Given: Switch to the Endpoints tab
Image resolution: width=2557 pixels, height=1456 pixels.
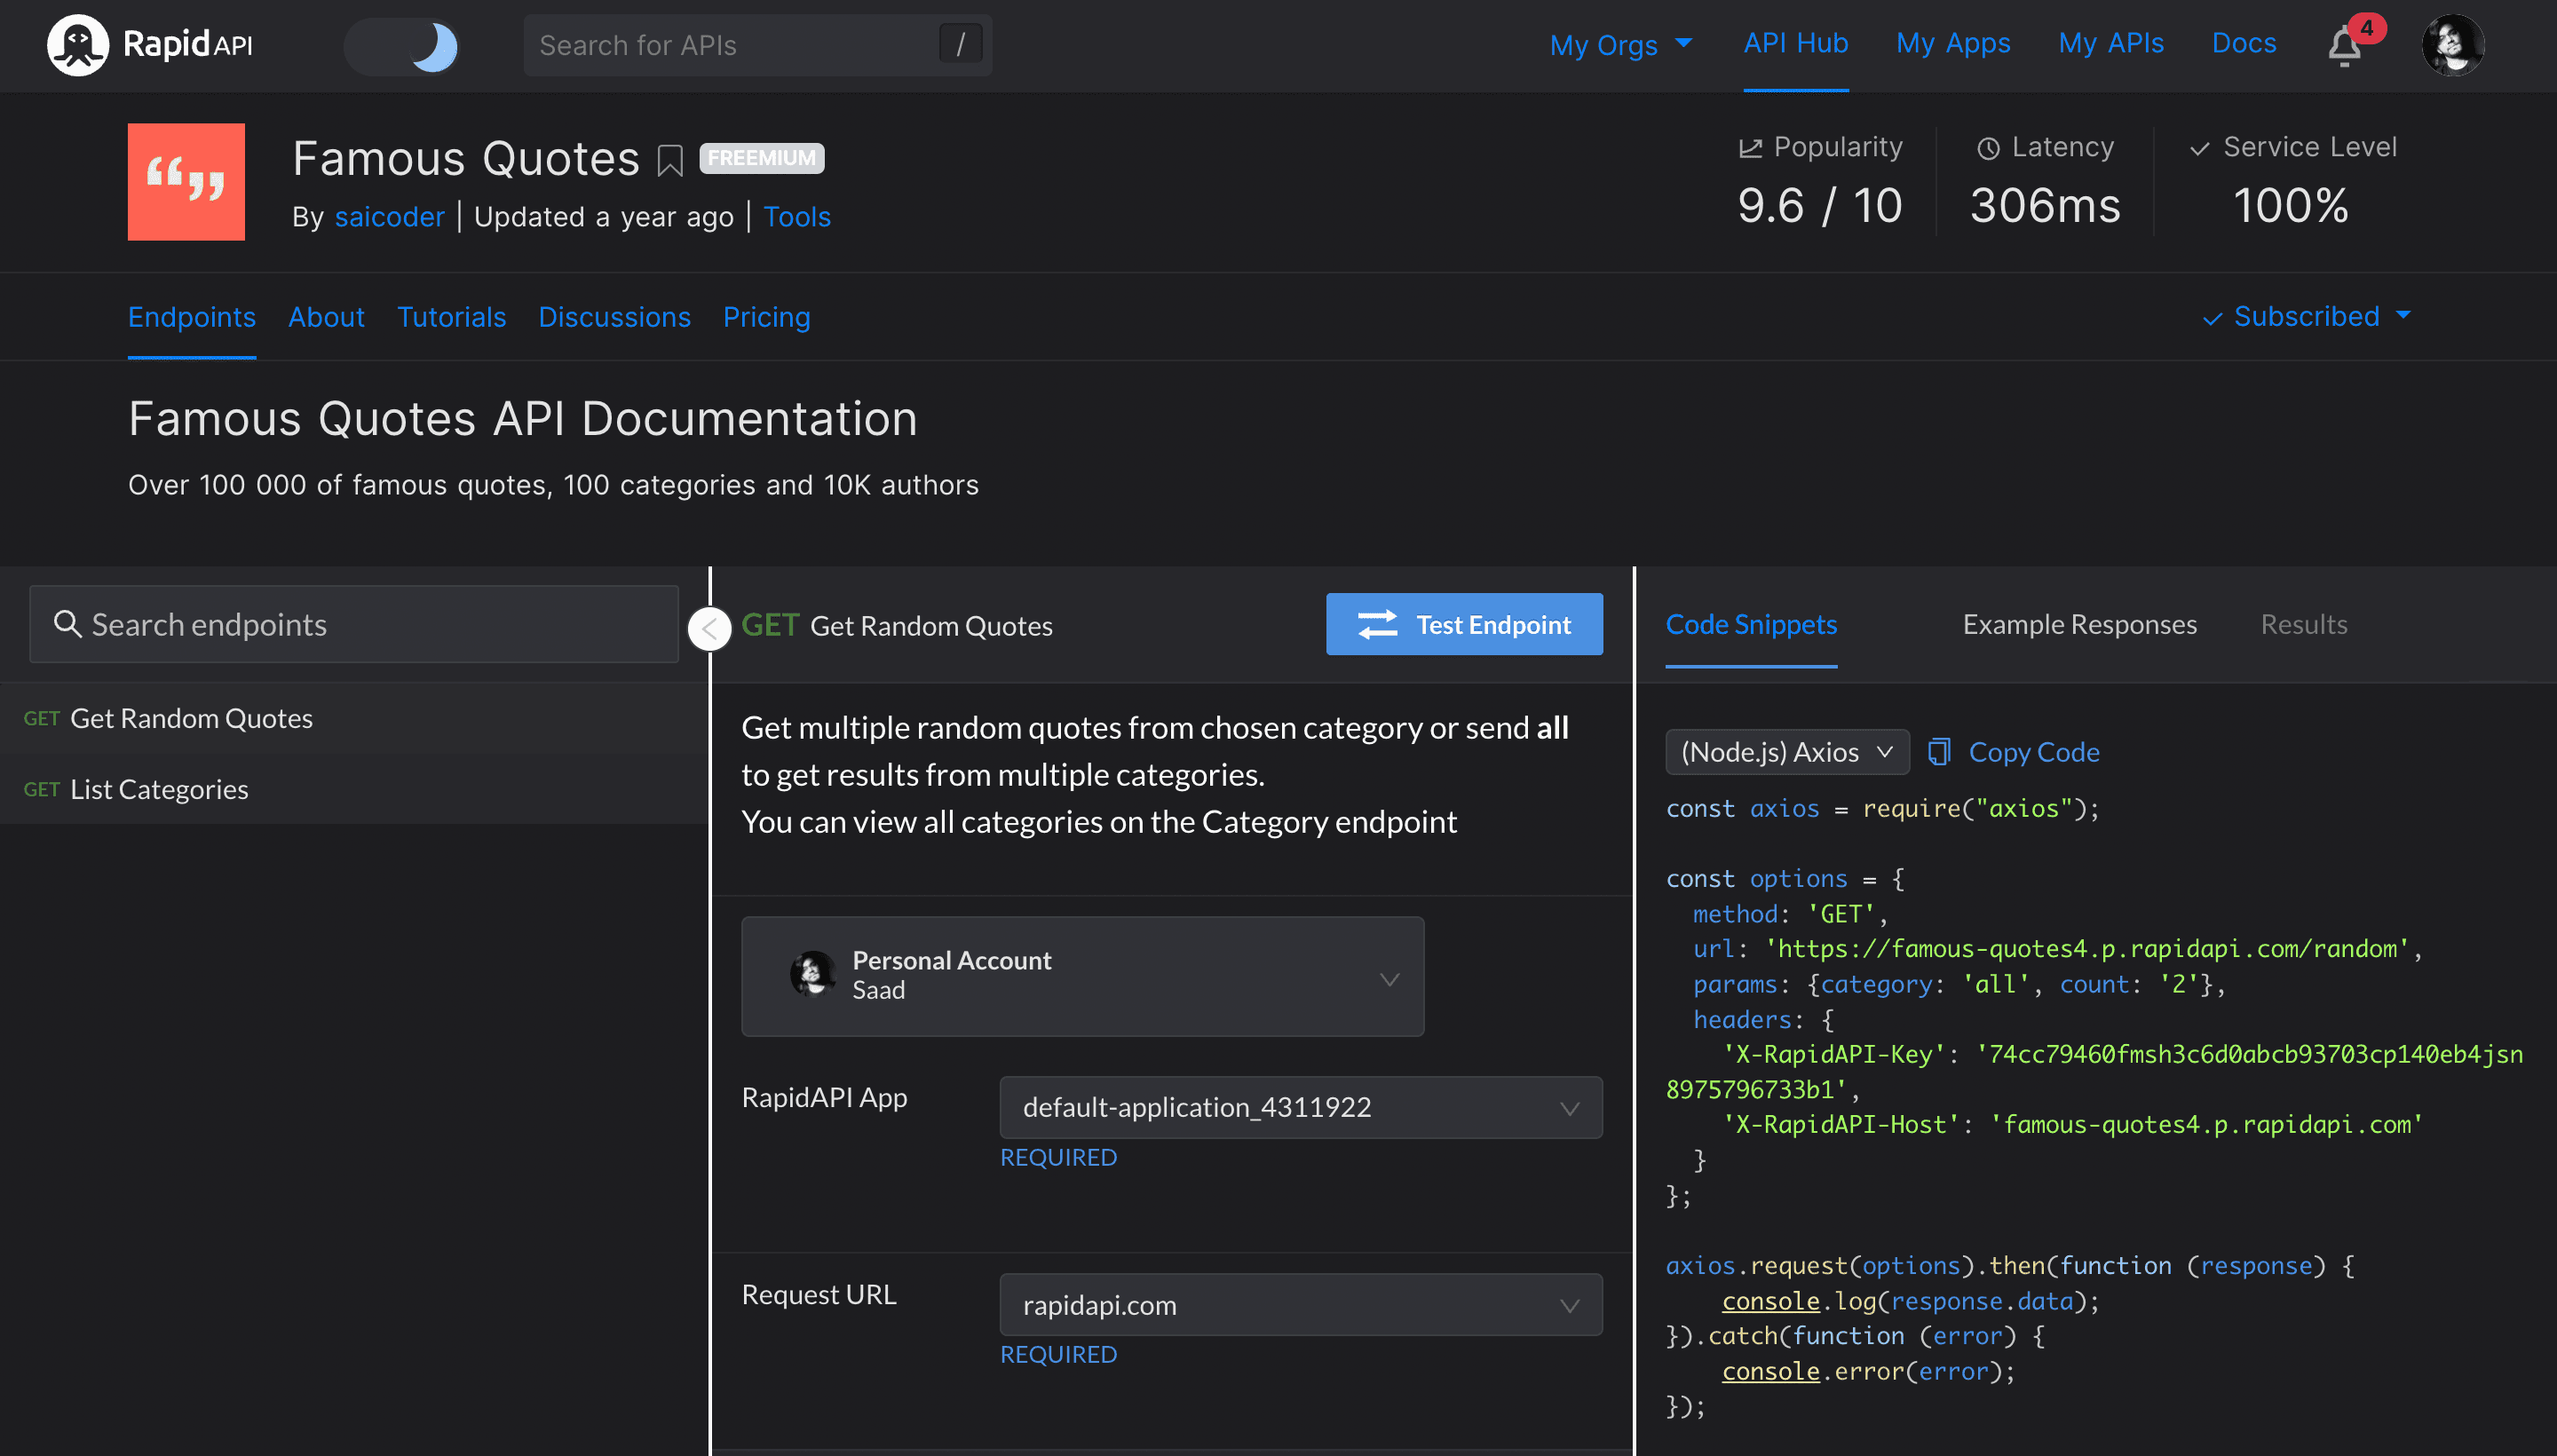Looking at the screenshot, I should [191, 317].
